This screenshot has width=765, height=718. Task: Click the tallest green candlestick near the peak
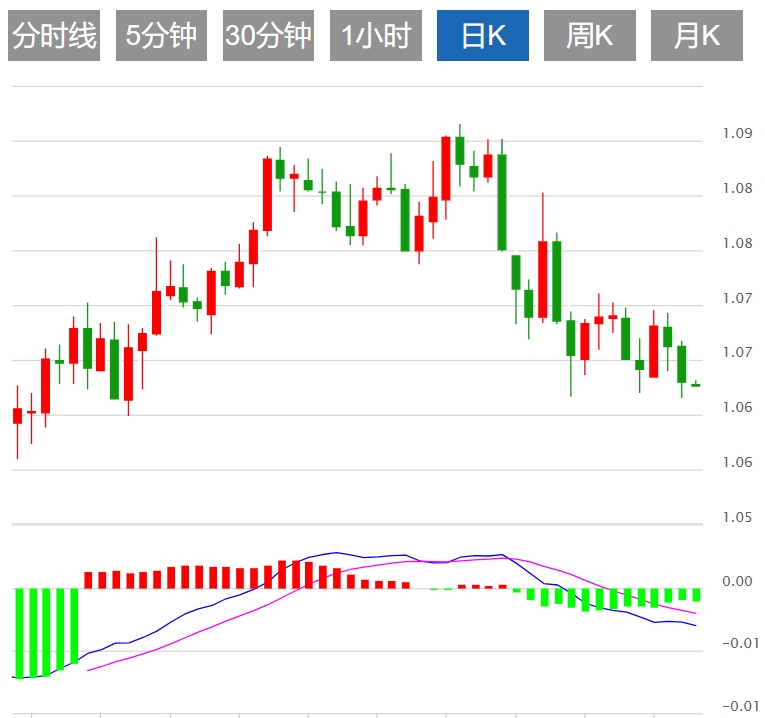tap(502, 202)
